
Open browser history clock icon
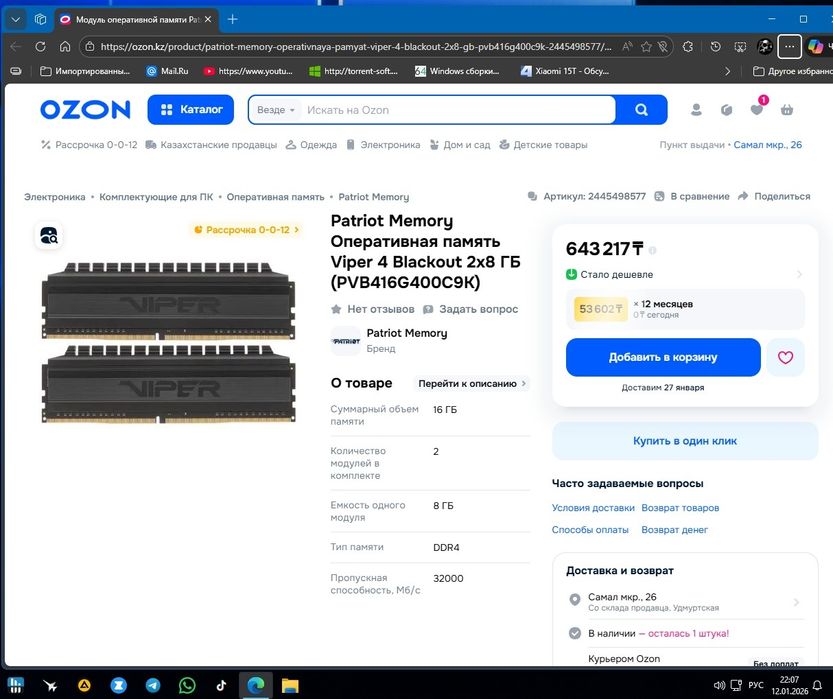pyautogui.click(x=715, y=47)
